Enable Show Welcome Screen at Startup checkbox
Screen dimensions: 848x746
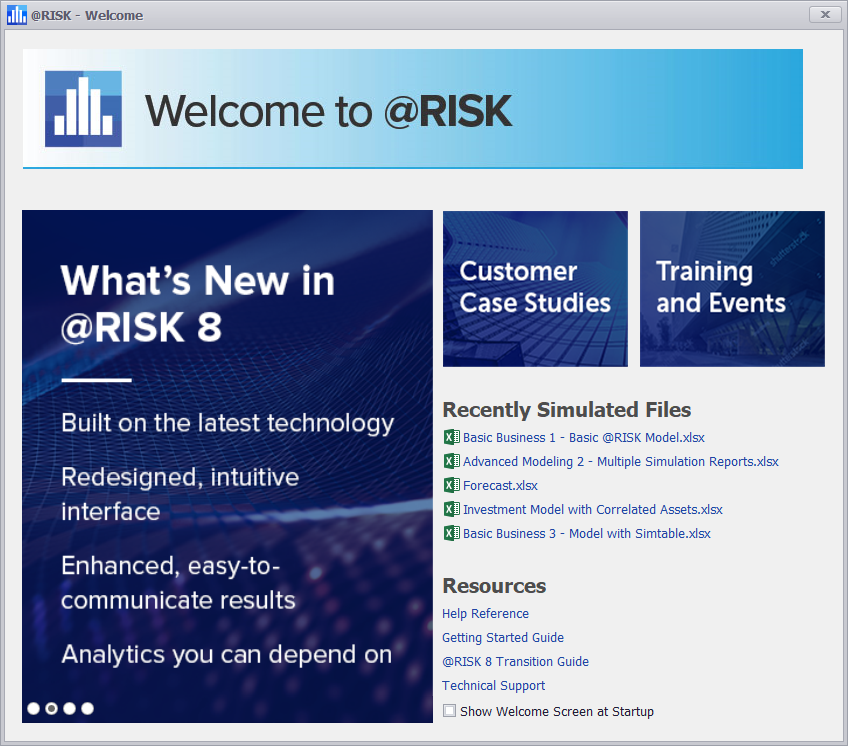pyautogui.click(x=450, y=711)
